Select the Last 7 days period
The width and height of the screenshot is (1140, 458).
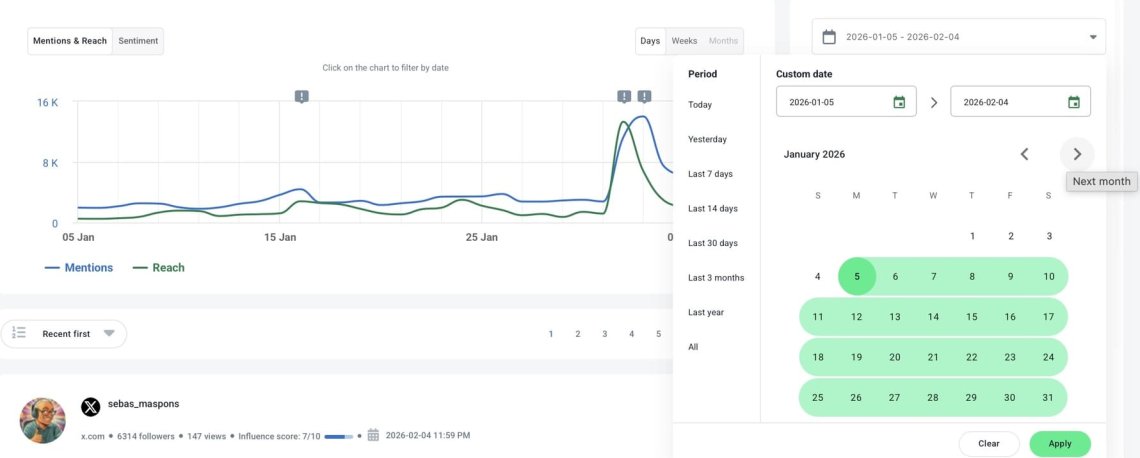710,174
